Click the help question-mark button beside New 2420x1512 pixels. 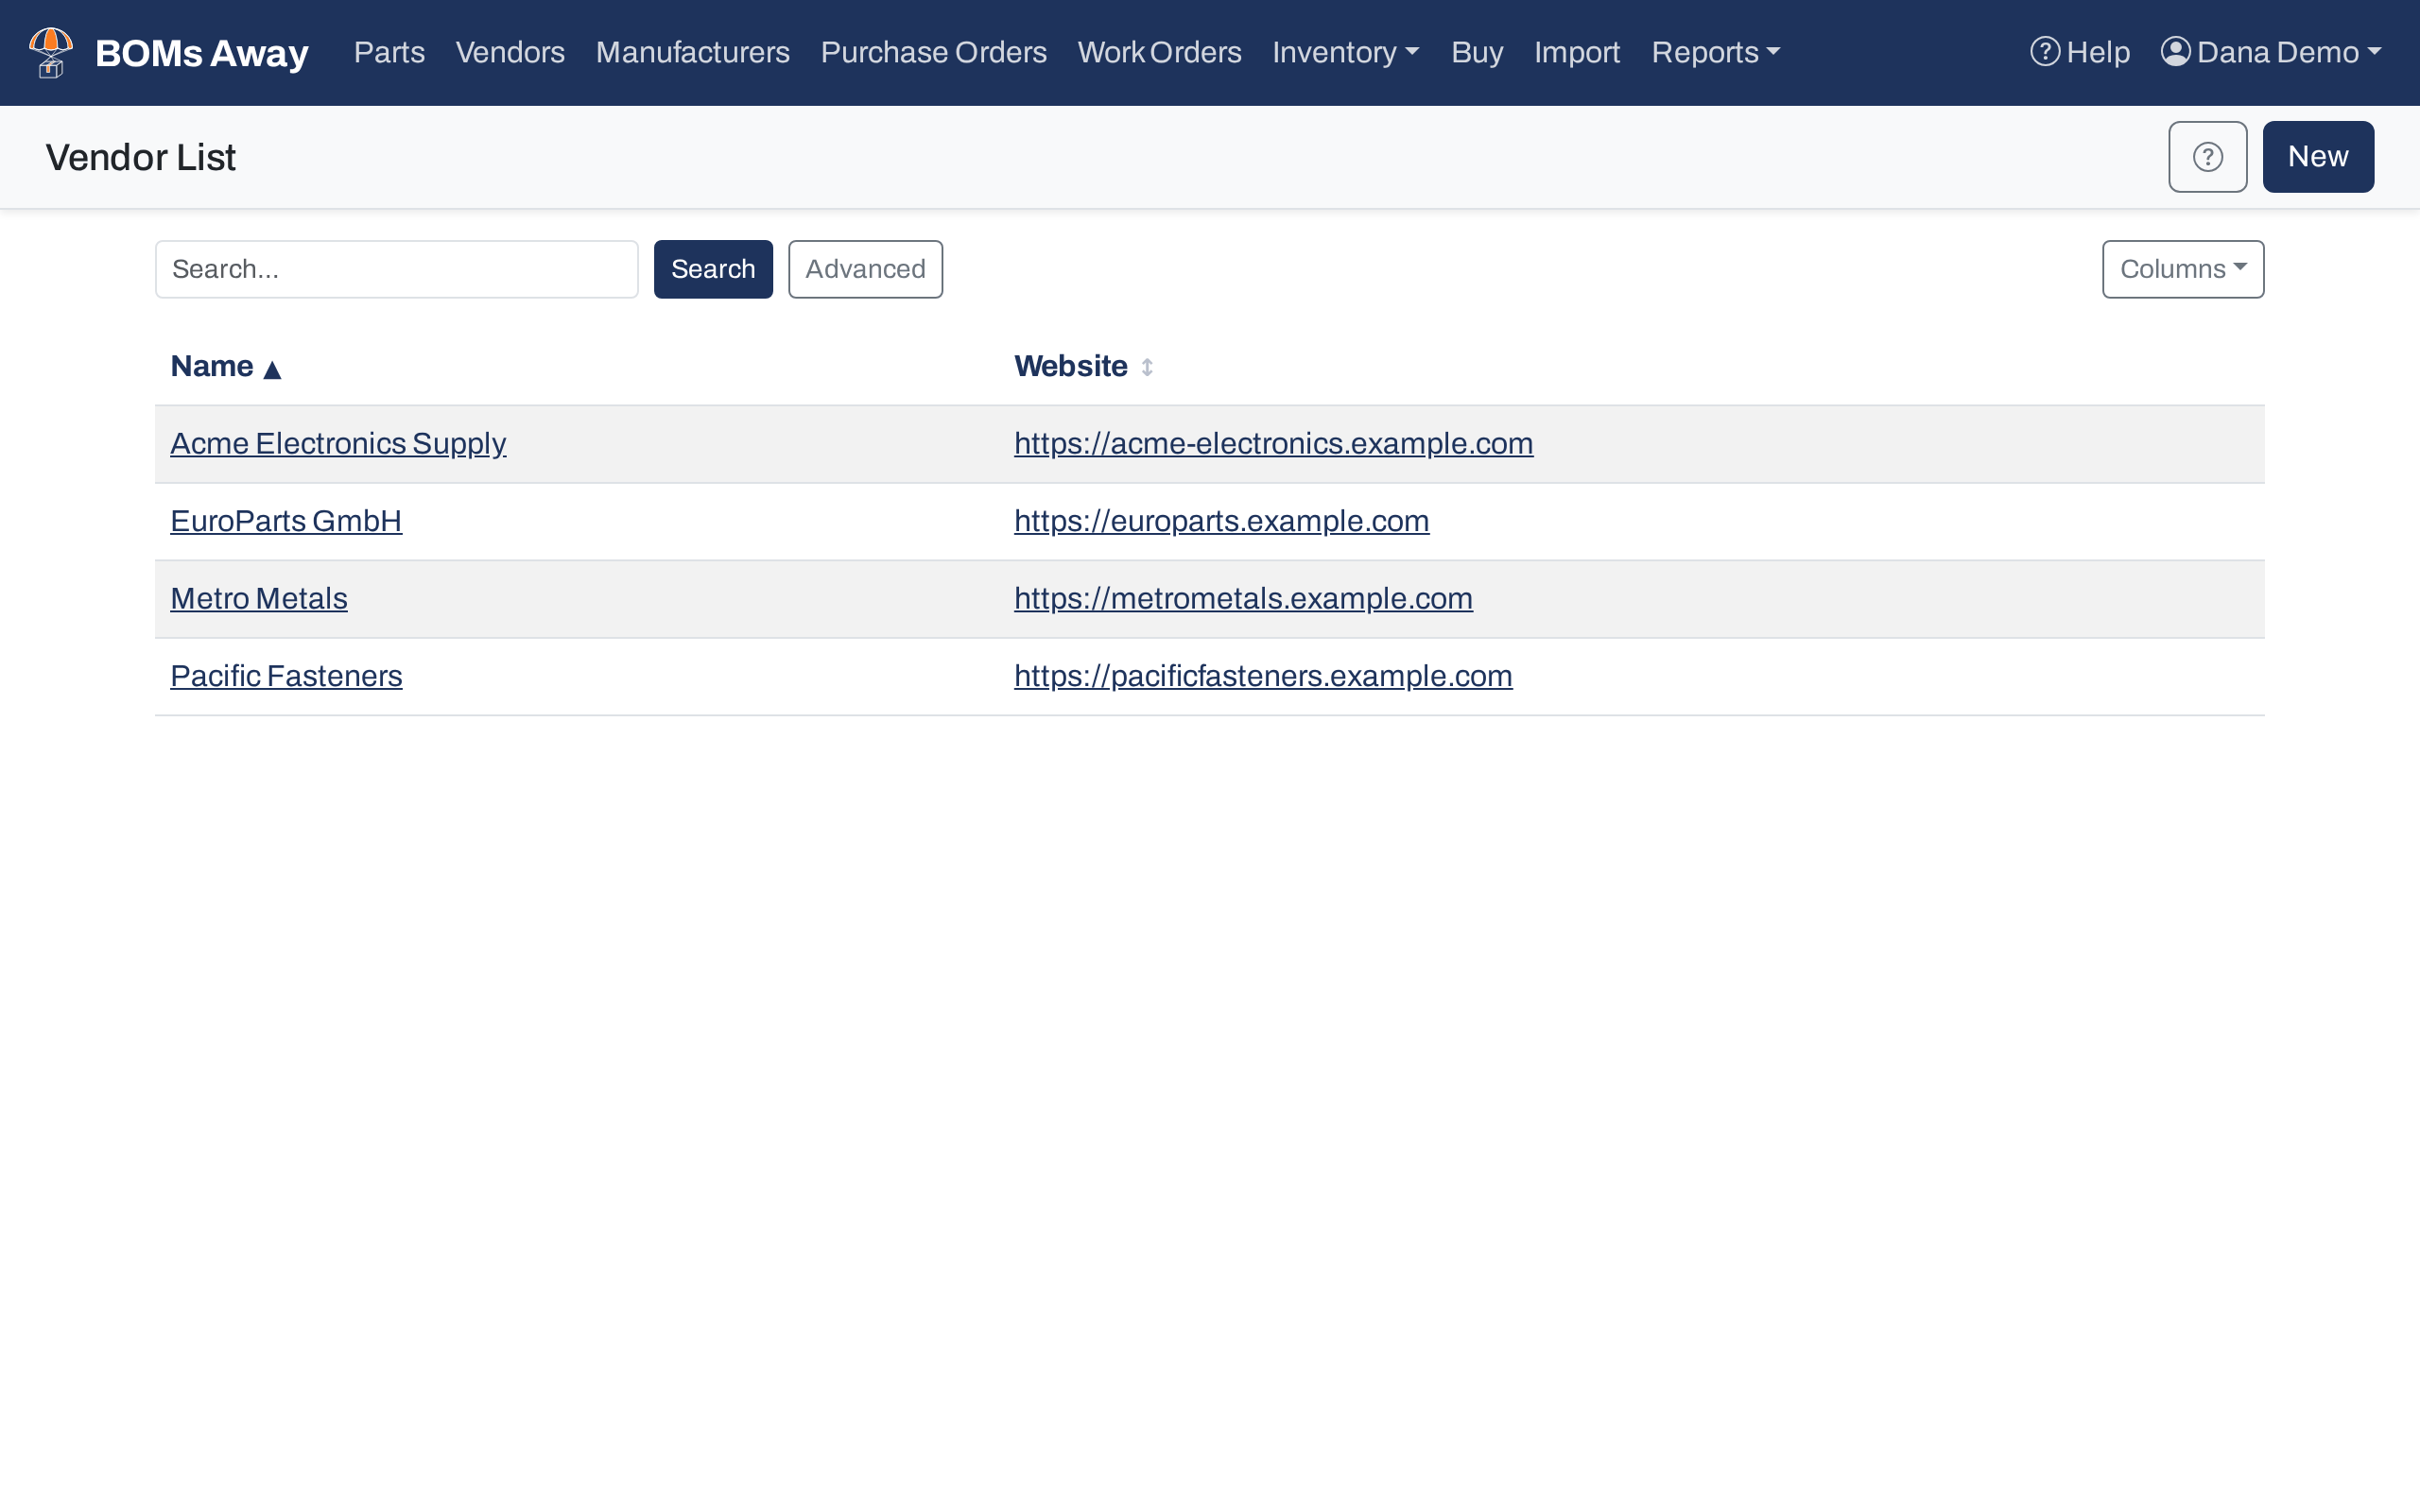(2207, 157)
